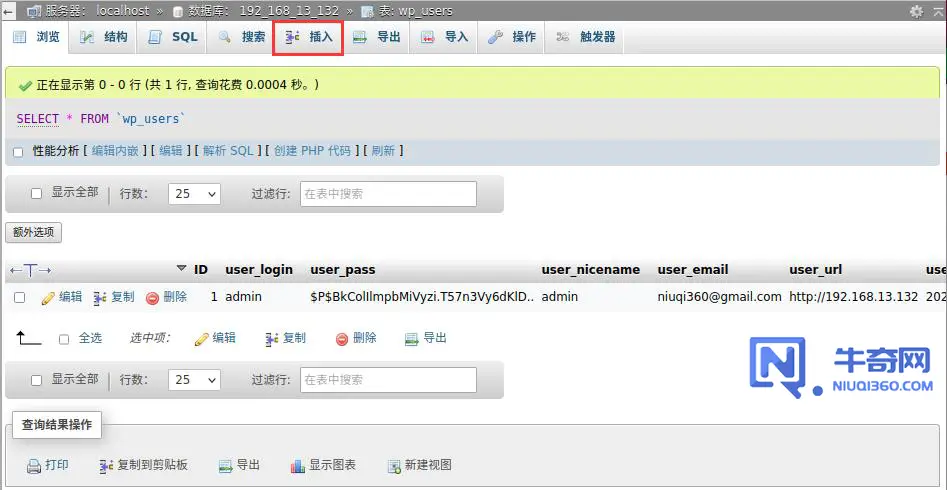The height and width of the screenshot is (490, 947).
Task: Click the 刷新 refresh link
Action: pyautogui.click(x=384, y=151)
